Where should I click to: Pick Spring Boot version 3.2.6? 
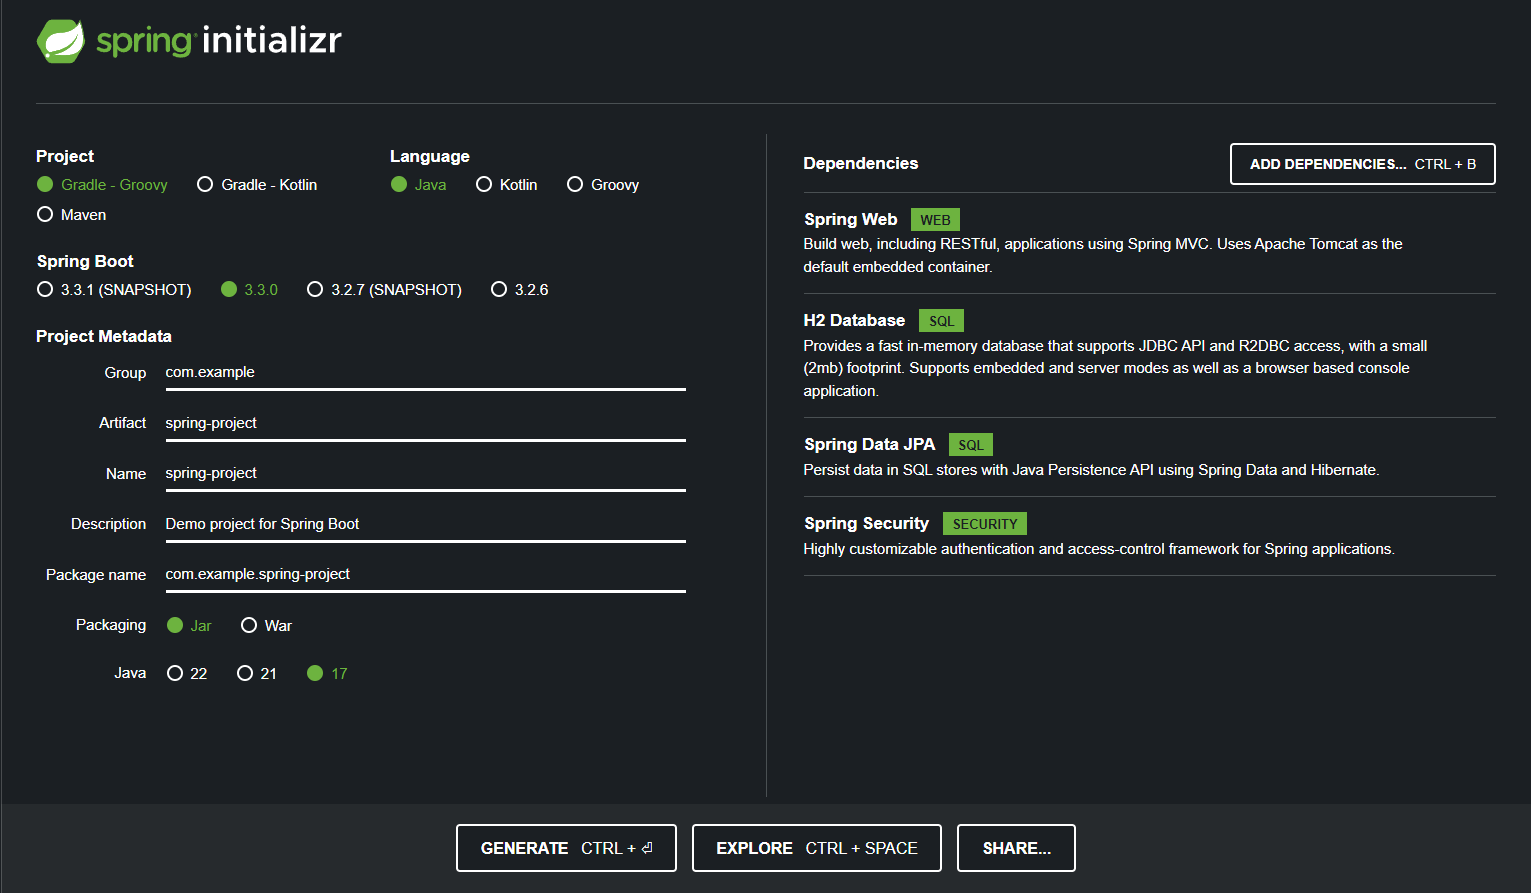519,290
